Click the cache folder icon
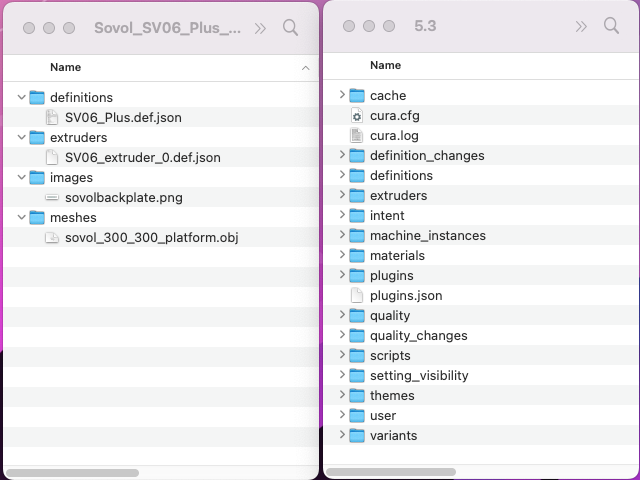Viewport: 640px width, 480px height. [357, 96]
